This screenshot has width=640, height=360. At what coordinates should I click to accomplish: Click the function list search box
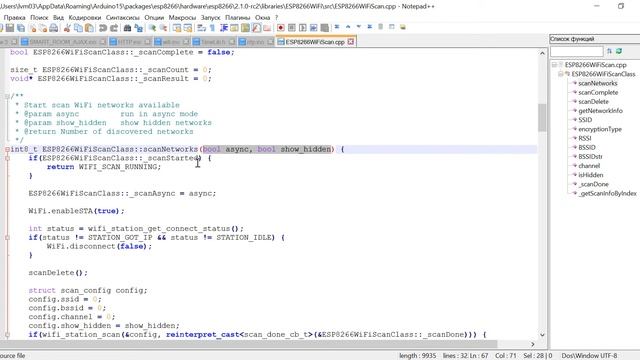tap(576, 51)
